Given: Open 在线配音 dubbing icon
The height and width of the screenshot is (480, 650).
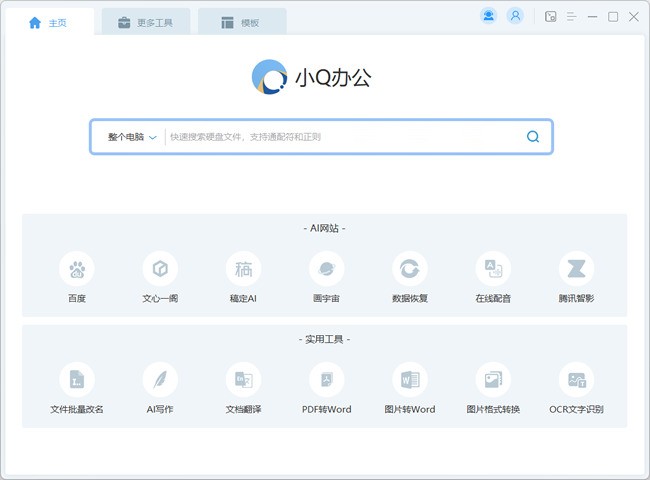Looking at the screenshot, I should (493, 268).
